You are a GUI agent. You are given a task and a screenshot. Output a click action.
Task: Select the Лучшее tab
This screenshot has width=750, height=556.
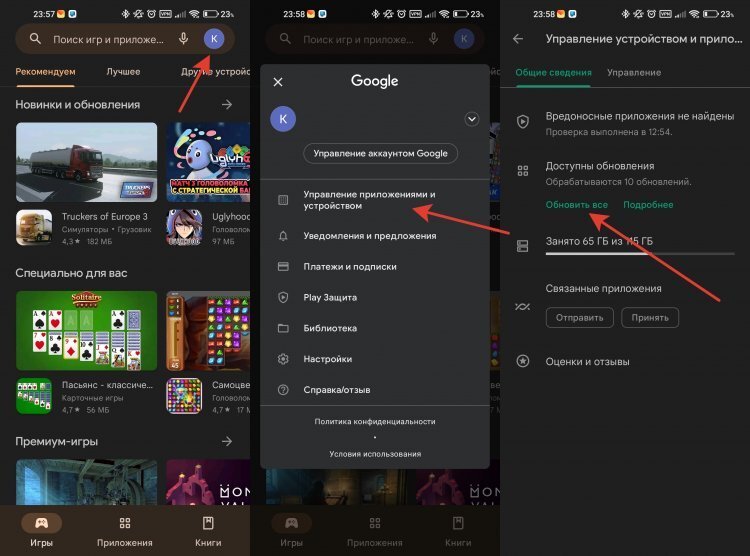pyautogui.click(x=123, y=72)
